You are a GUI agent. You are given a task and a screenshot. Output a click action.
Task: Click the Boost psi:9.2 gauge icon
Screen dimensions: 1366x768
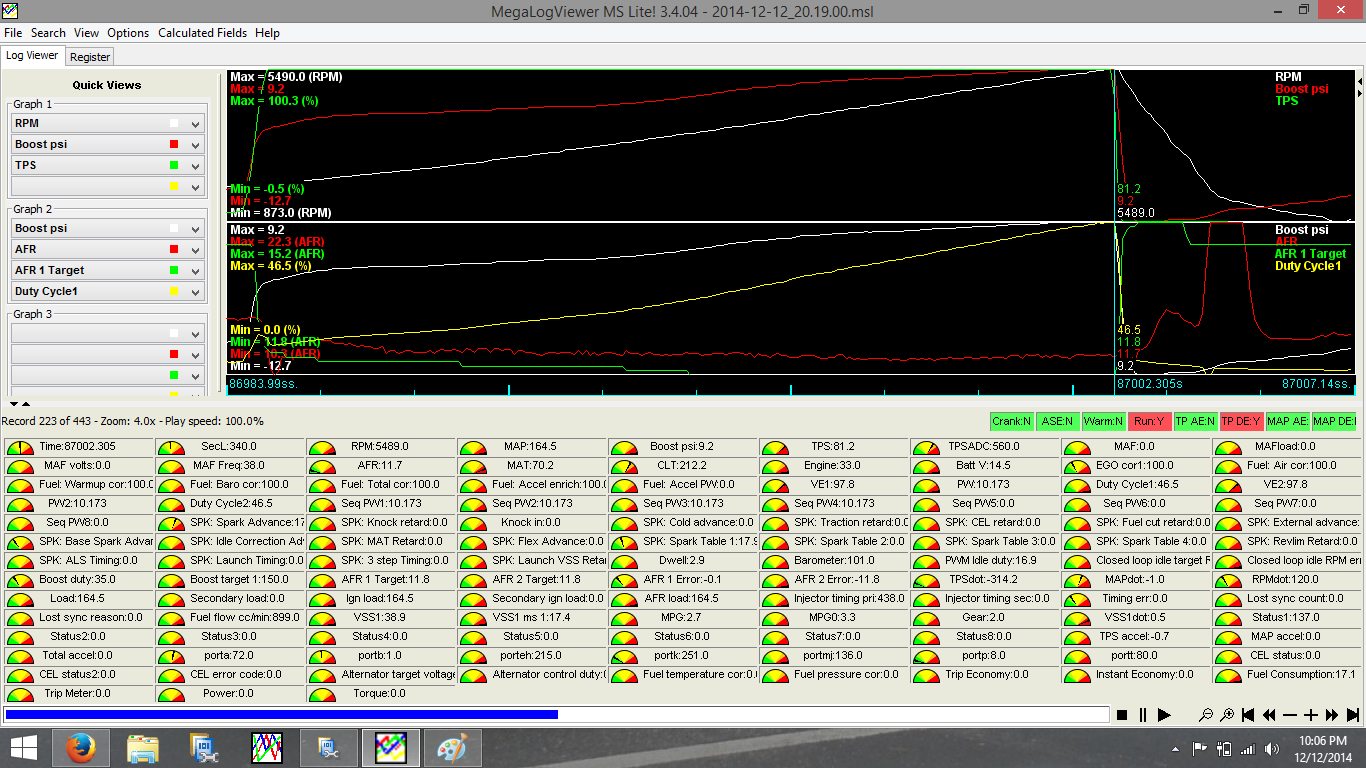point(623,448)
